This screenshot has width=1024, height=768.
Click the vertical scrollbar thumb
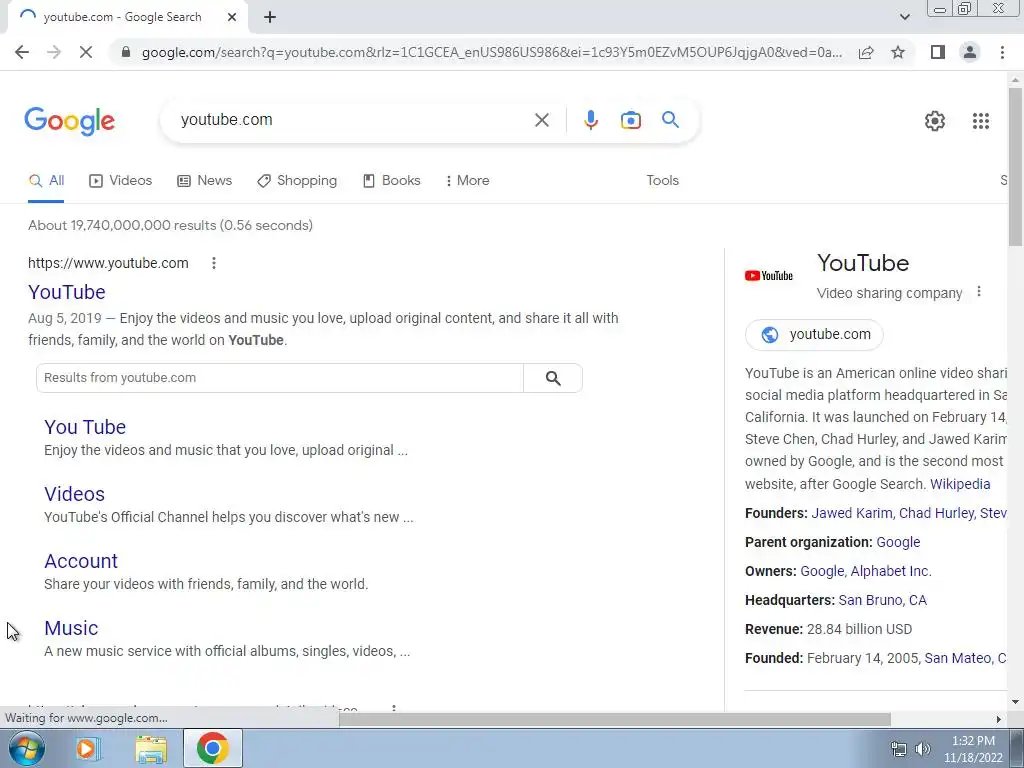1016,167
